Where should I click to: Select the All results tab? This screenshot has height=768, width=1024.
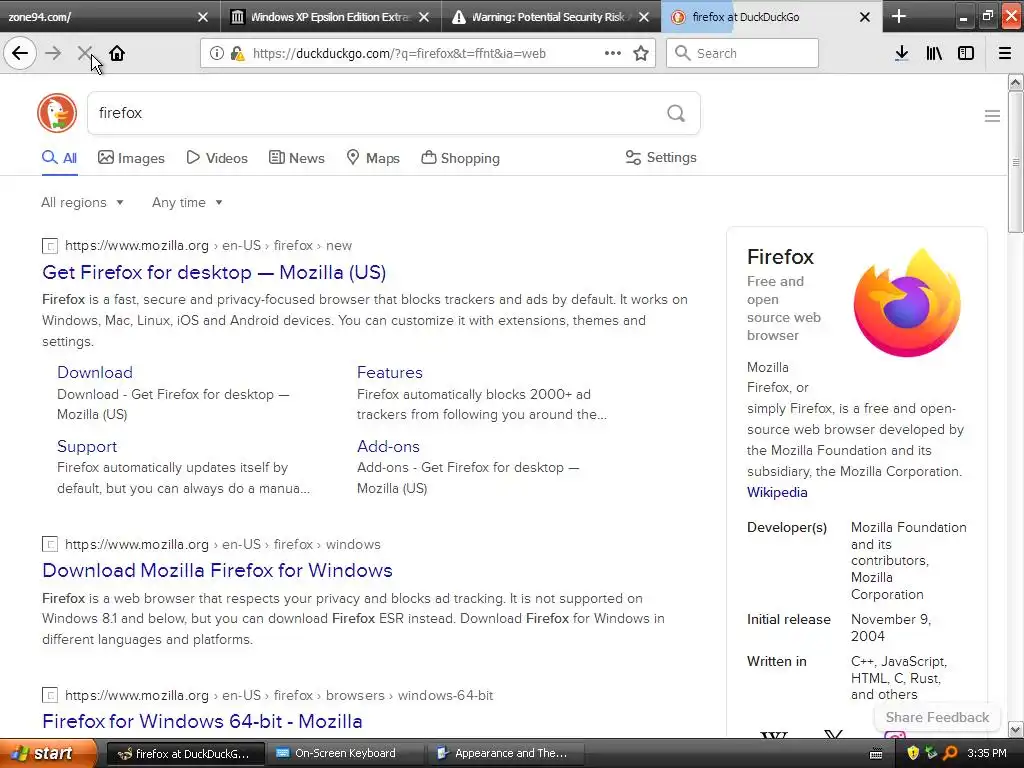tap(59, 157)
